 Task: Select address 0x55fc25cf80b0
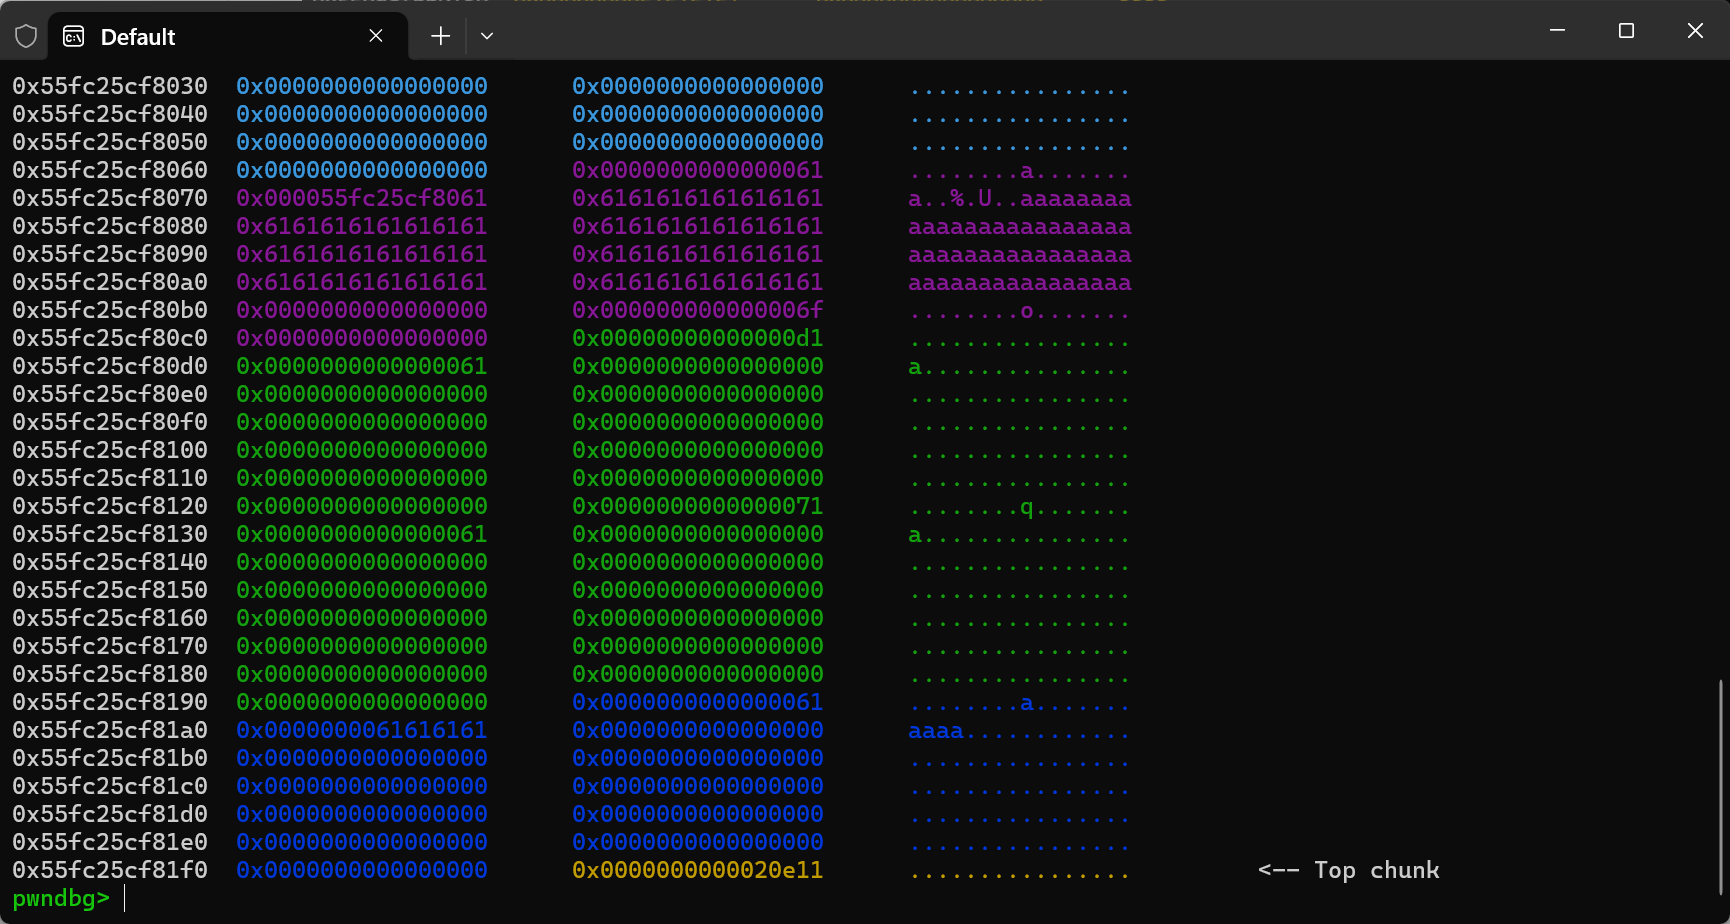click(110, 310)
